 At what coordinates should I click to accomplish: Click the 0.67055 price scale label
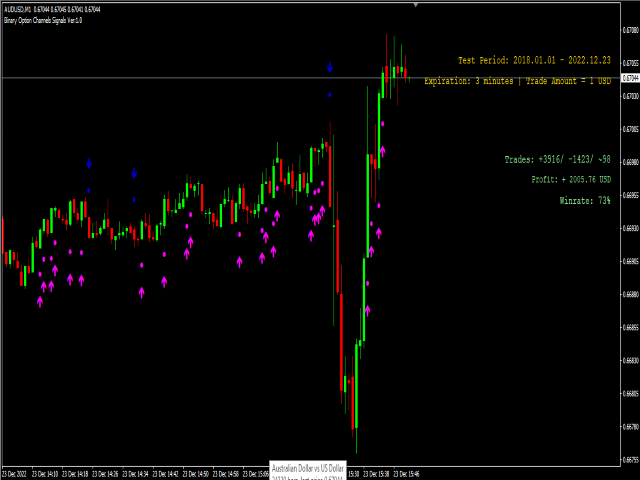(x=630, y=63)
